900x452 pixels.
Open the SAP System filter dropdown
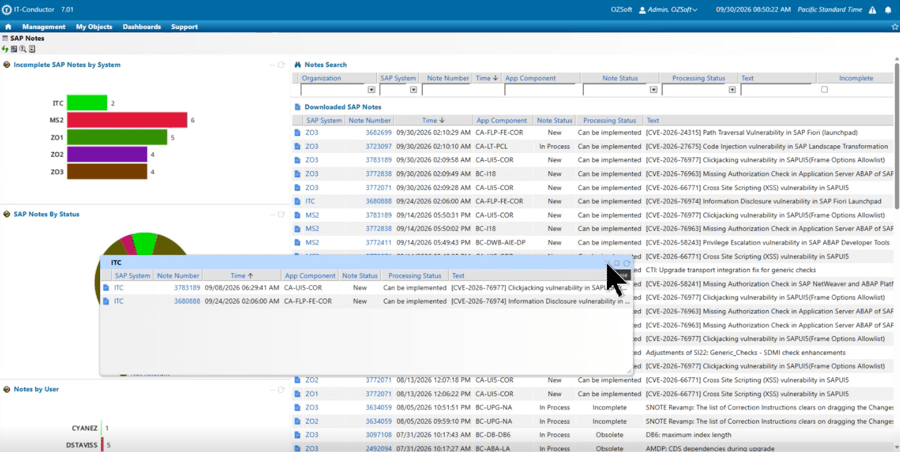[413, 90]
